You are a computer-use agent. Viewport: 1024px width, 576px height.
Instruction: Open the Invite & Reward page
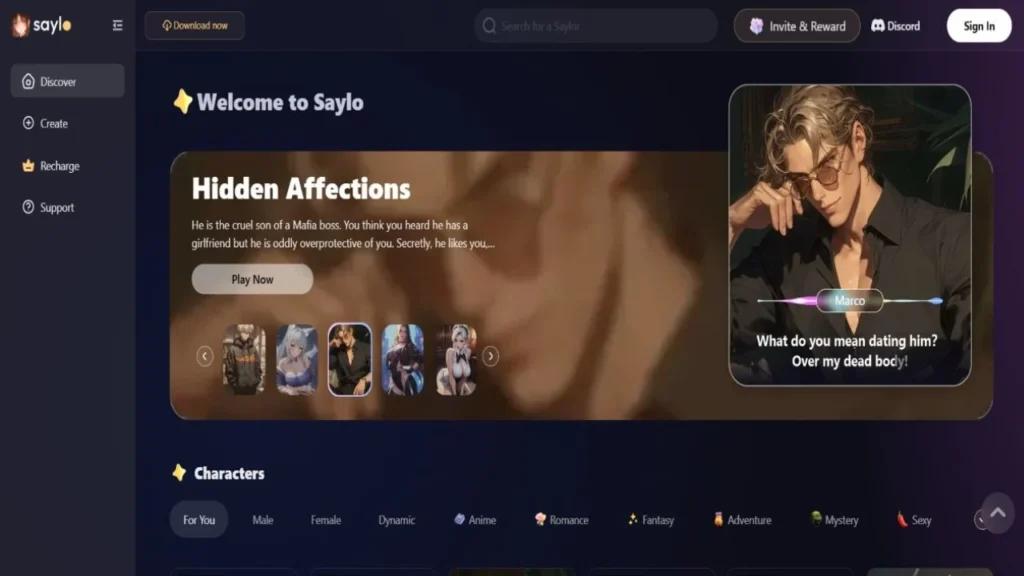pos(796,25)
